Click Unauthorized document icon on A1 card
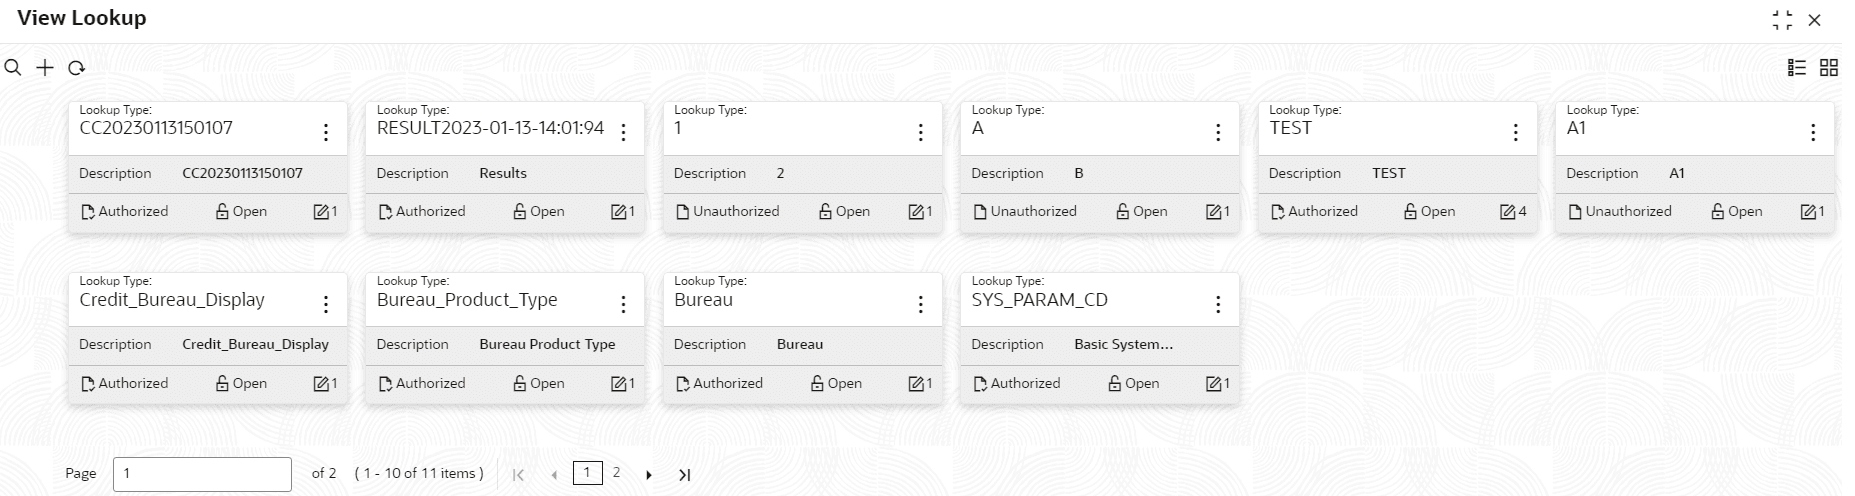The width and height of the screenshot is (1855, 496). pyautogui.click(x=1575, y=211)
